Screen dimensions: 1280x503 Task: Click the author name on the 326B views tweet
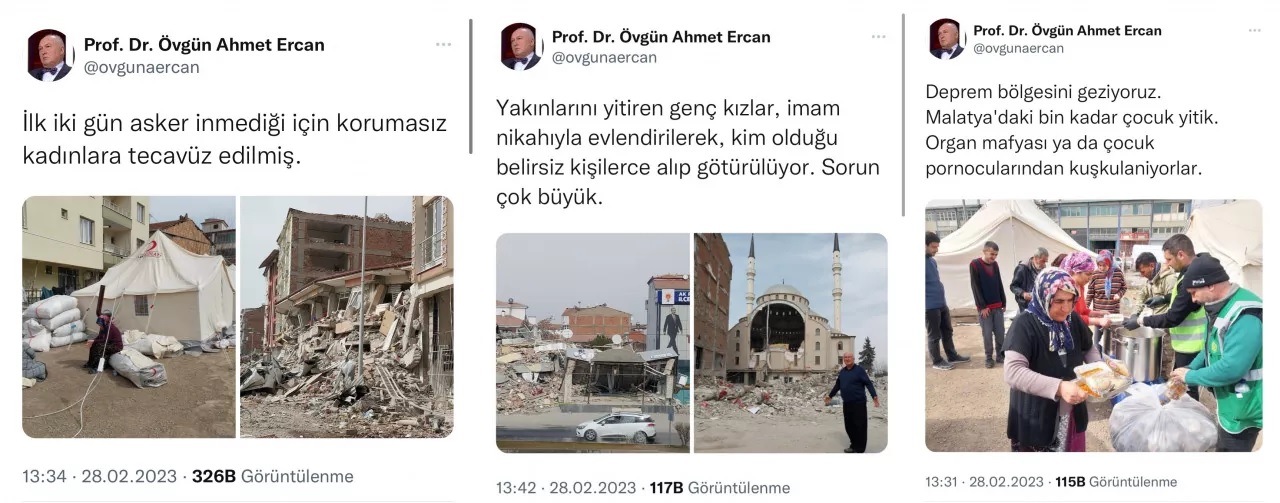[204, 45]
